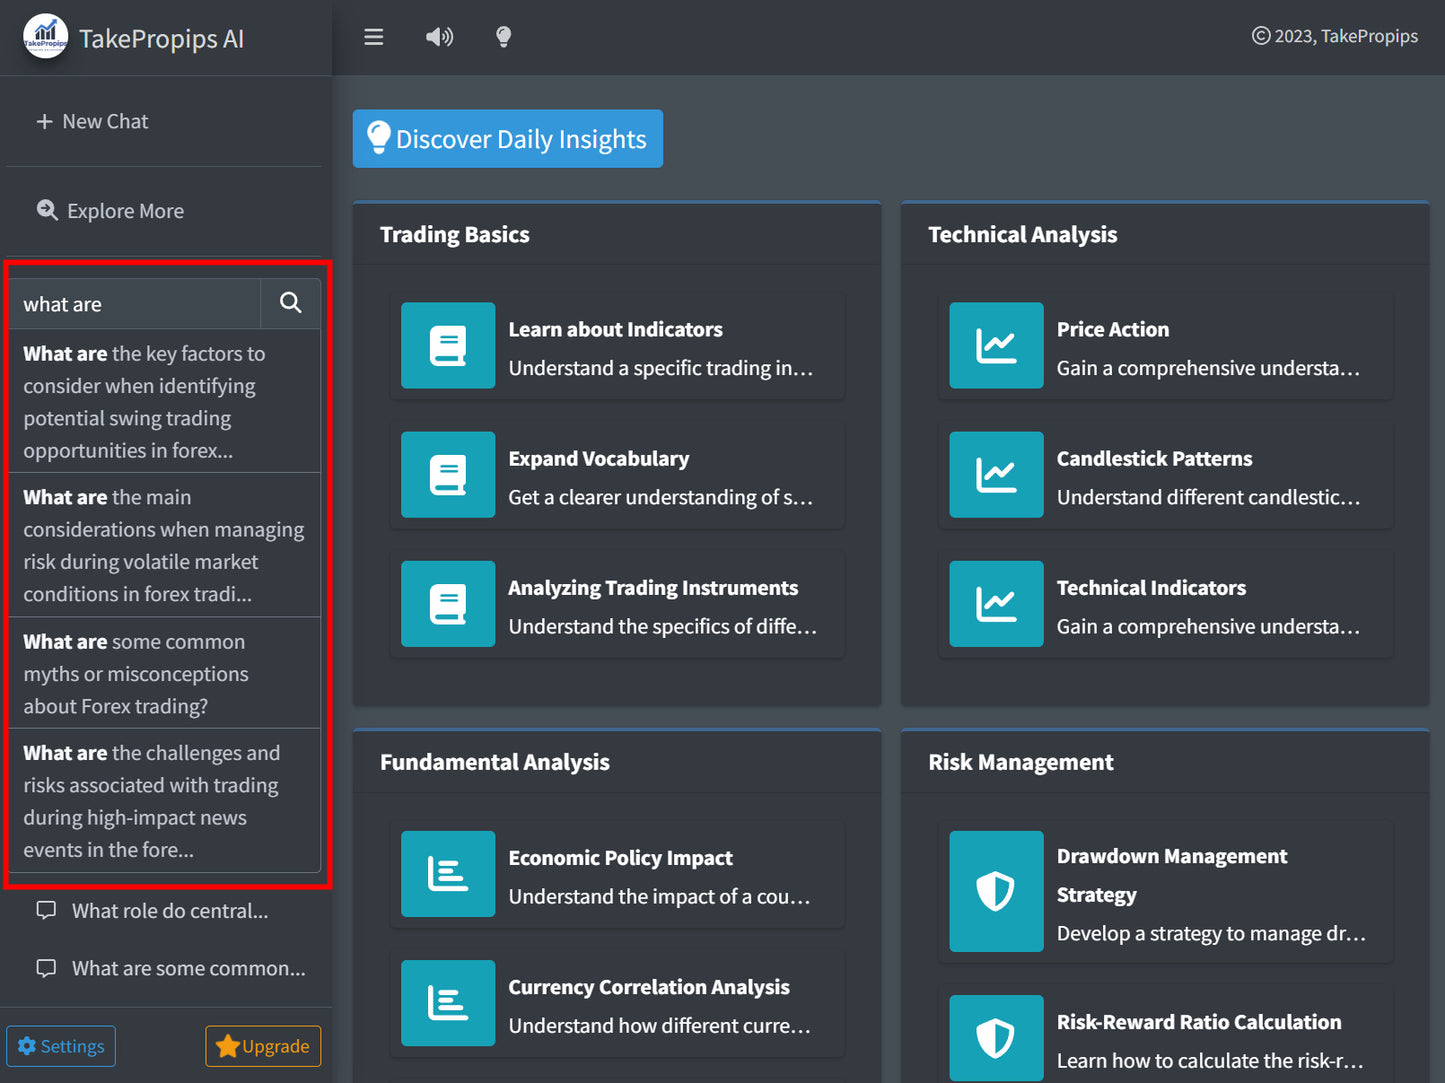Click the lightbulb icon in top bar
The image size is (1445, 1083).
tap(504, 37)
